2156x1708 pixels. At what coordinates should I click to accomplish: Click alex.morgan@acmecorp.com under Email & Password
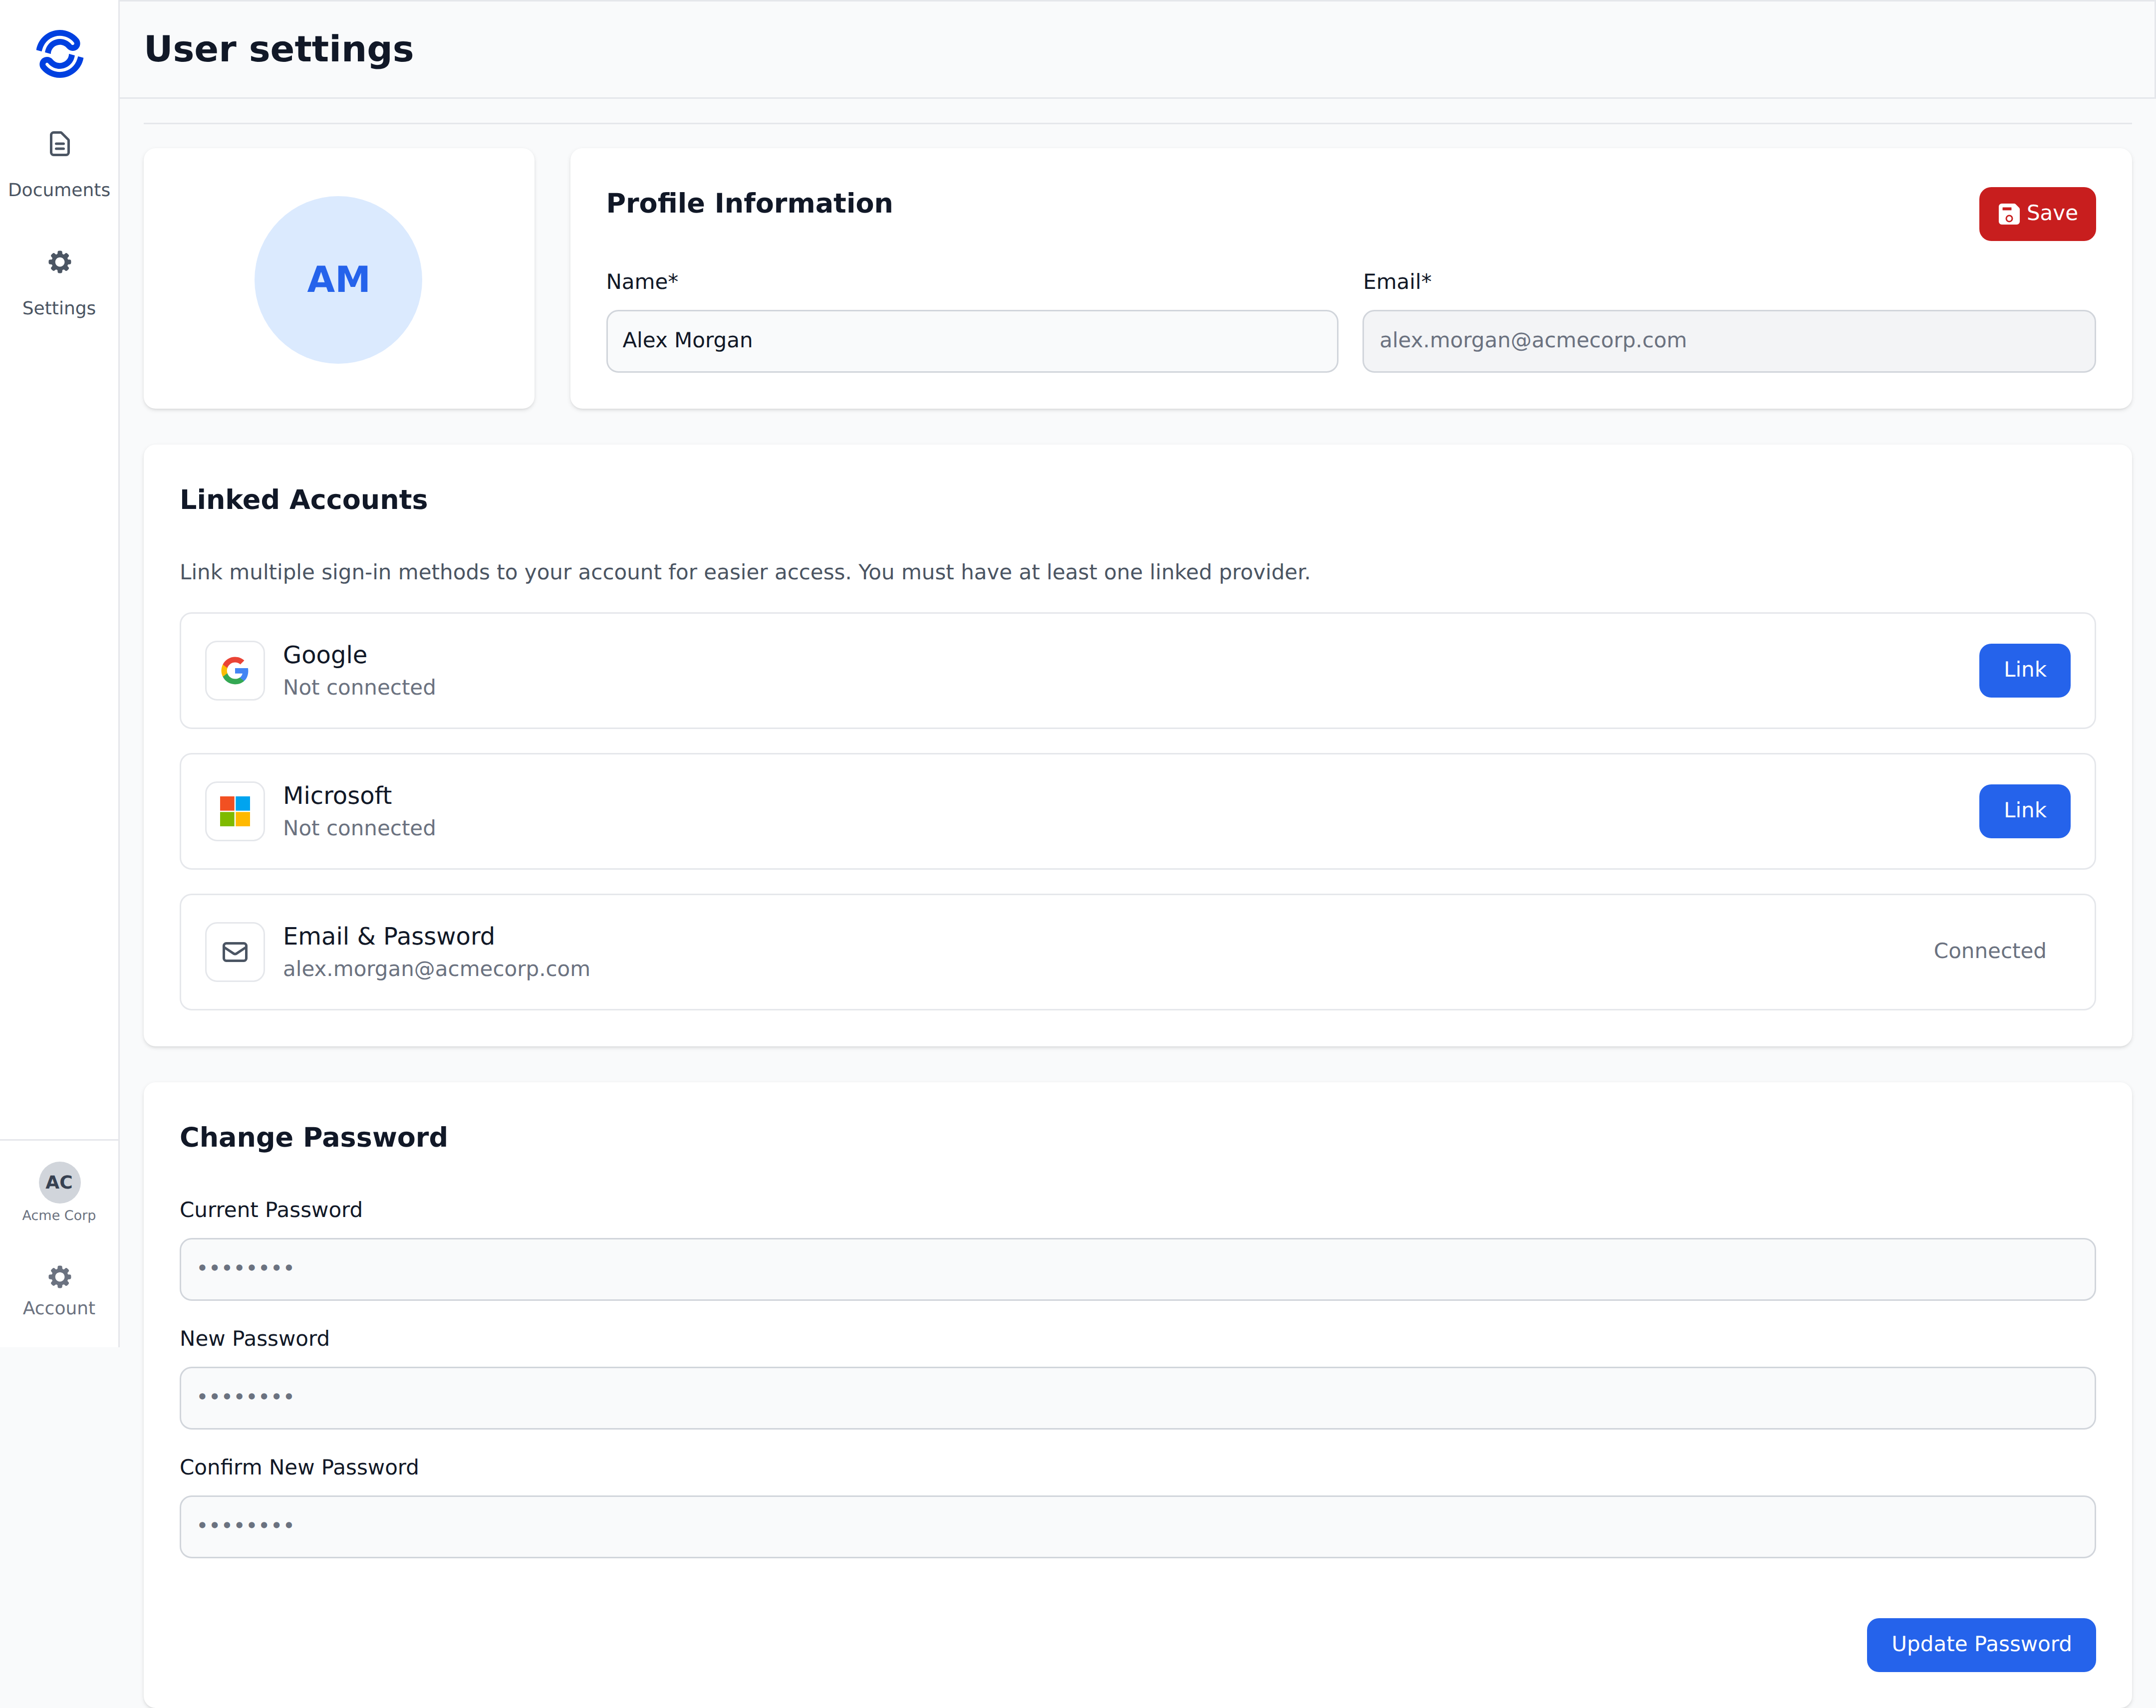point(436,969)
